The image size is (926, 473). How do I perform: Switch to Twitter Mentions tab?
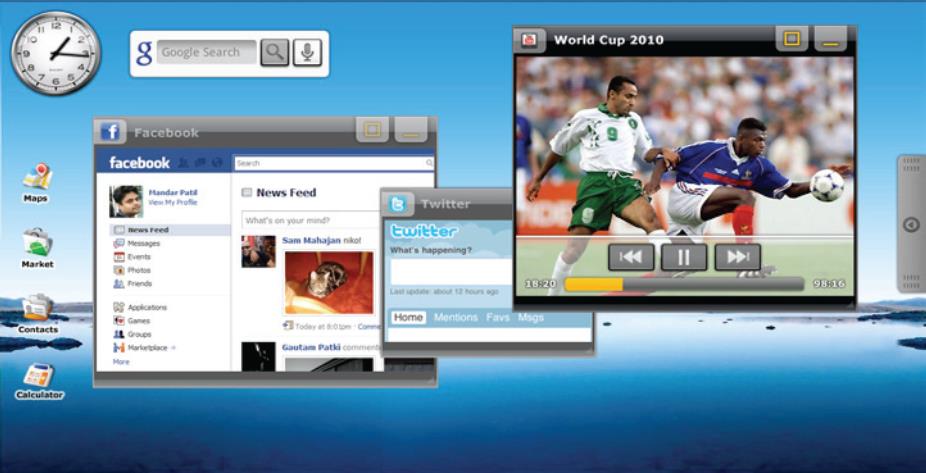456,317
